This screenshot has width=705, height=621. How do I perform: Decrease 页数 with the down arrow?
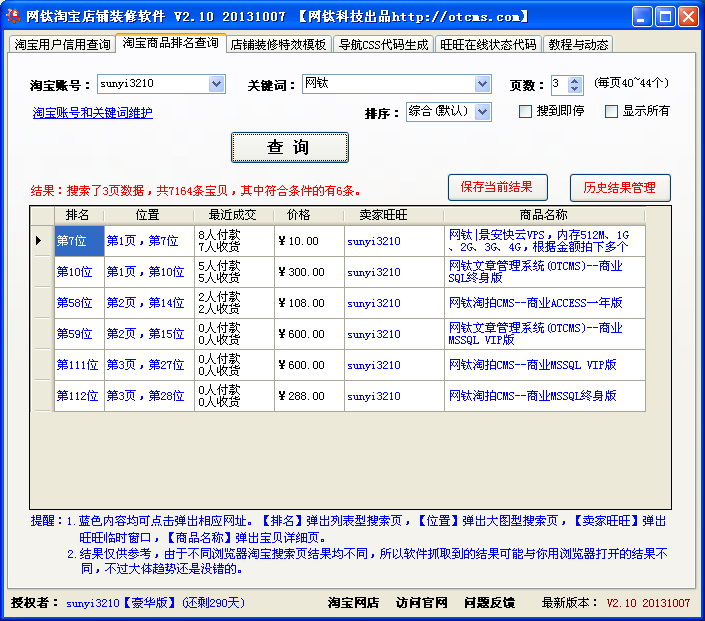click(x=575, y=89)
